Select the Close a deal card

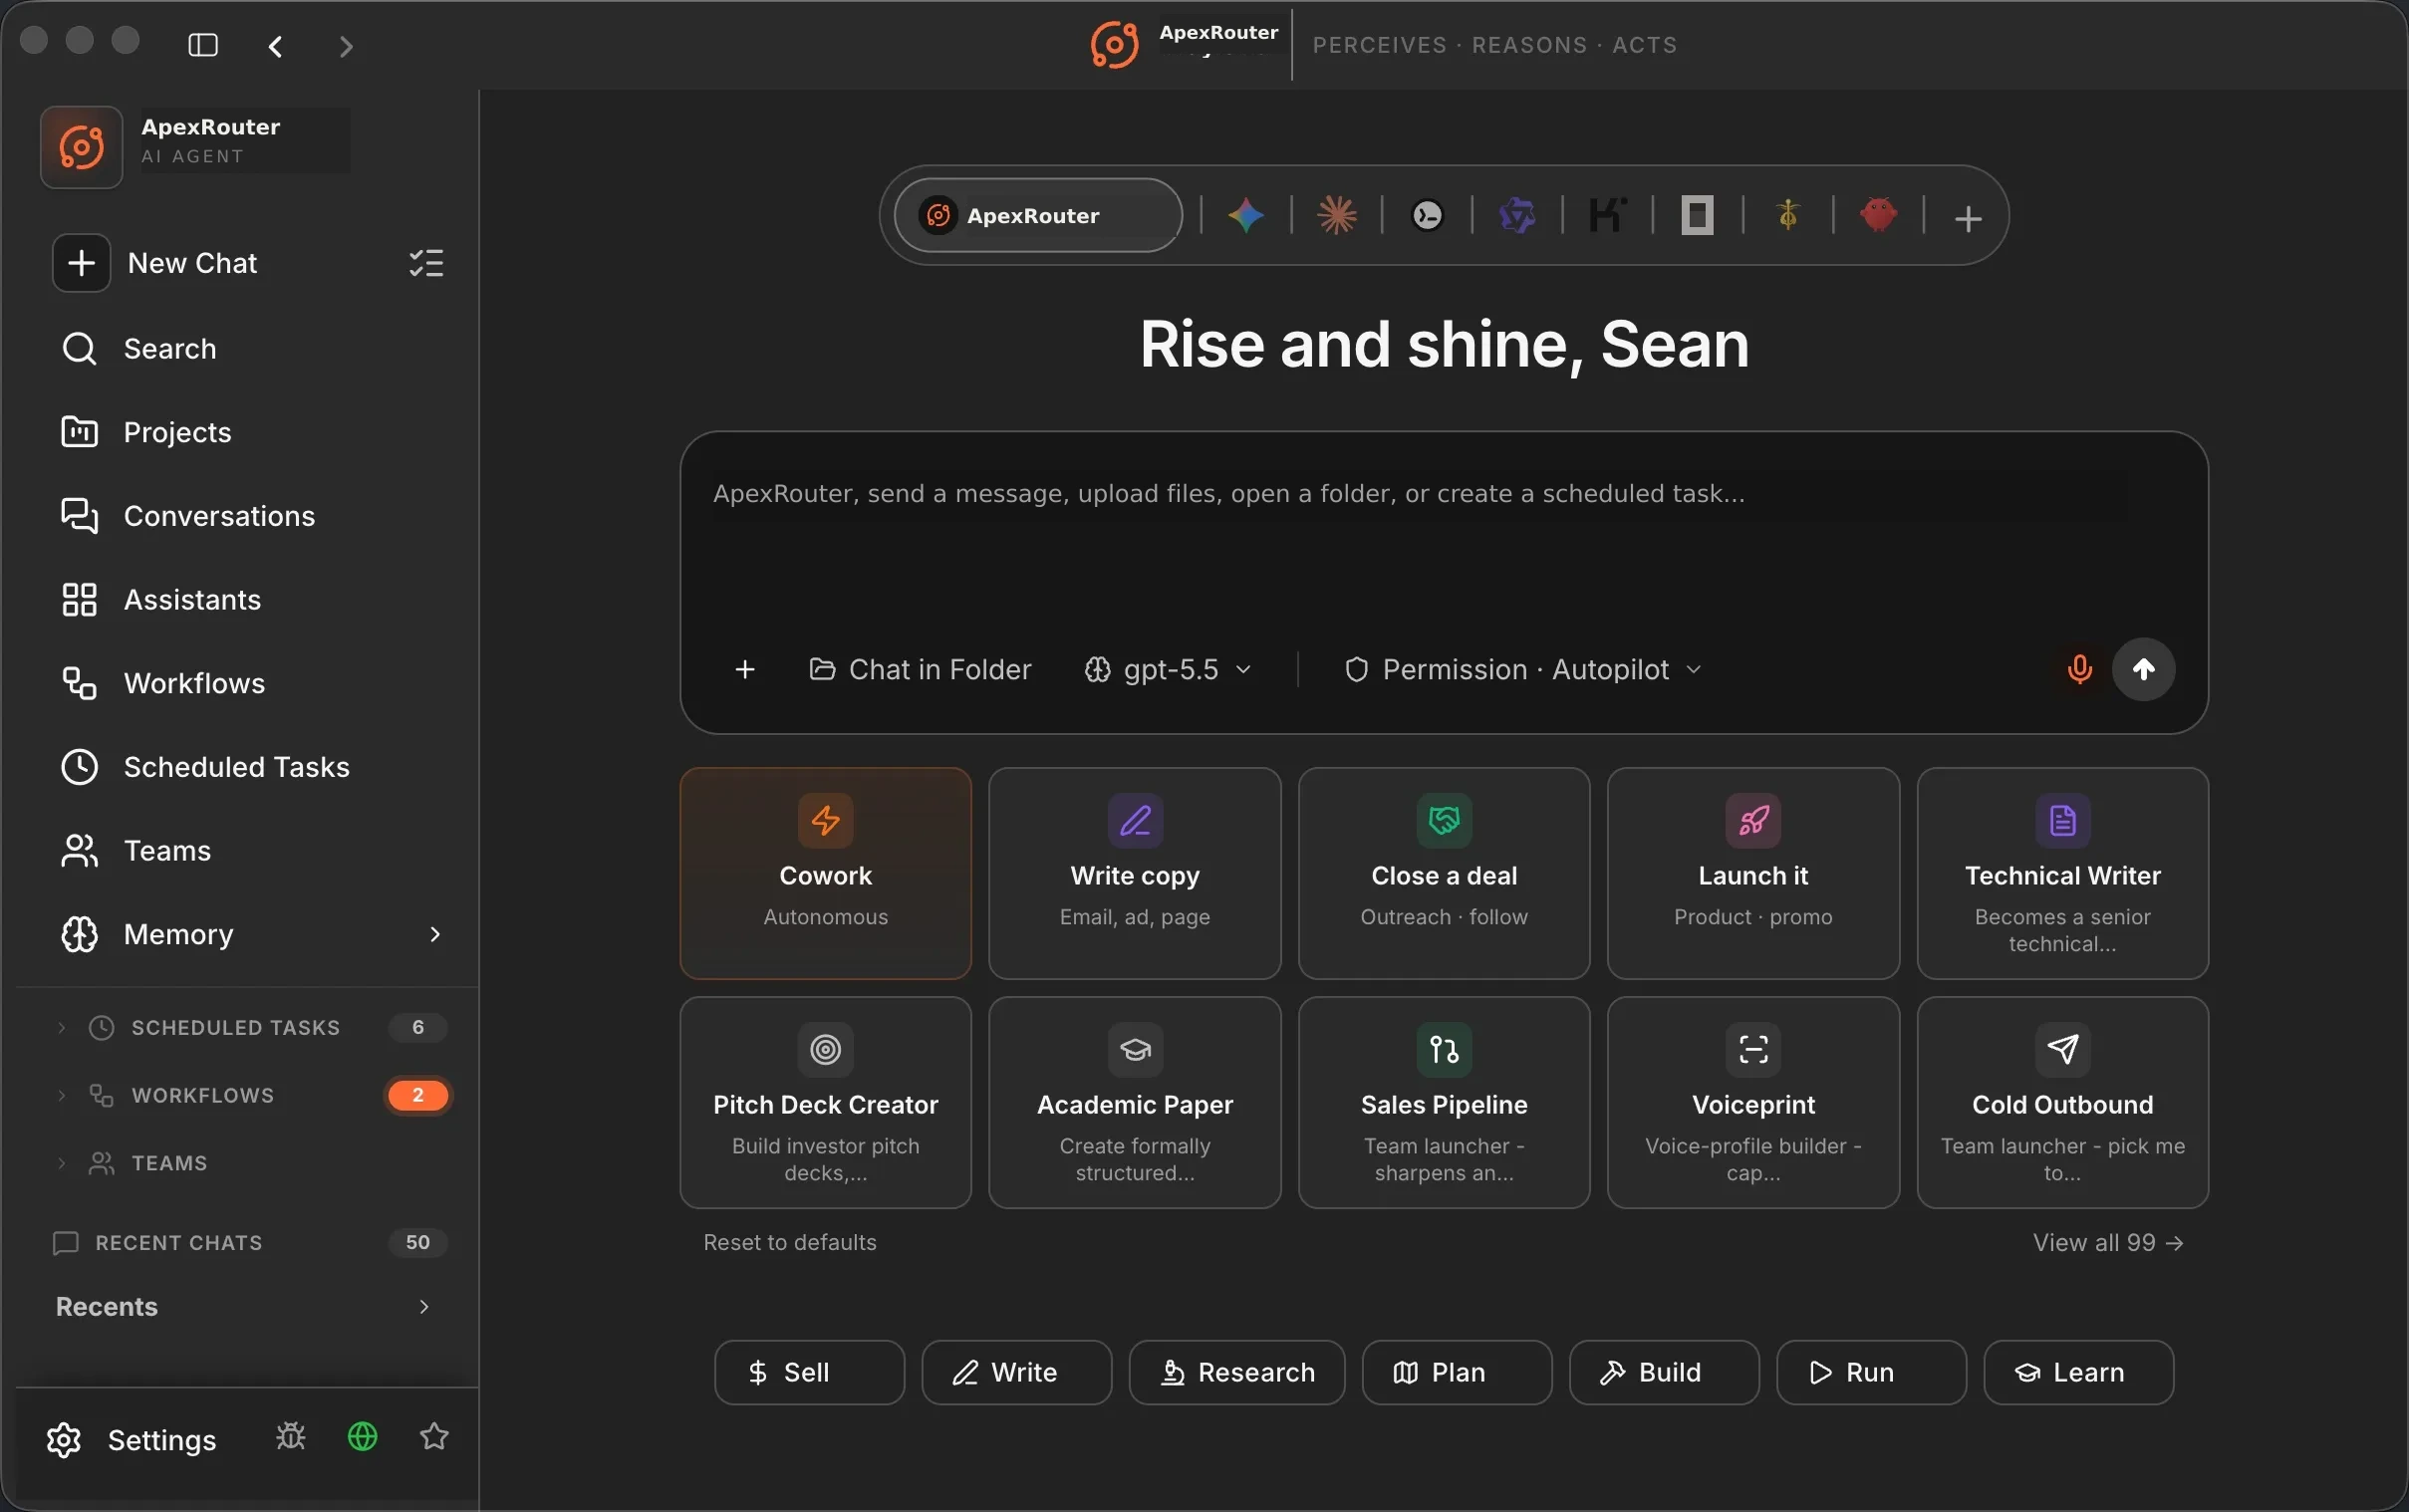[x=1443, y=873]
